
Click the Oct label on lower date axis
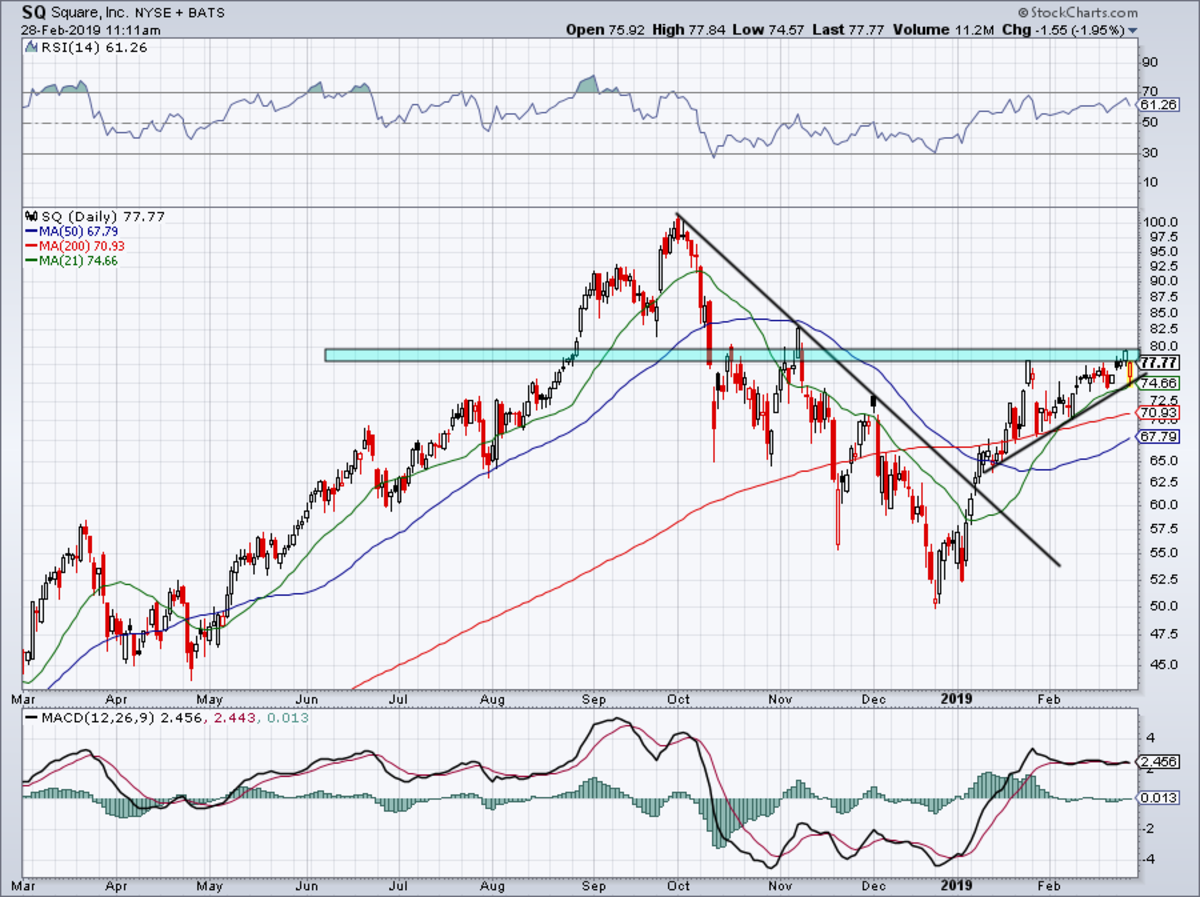pyautogui.click(x=680, y=887)
